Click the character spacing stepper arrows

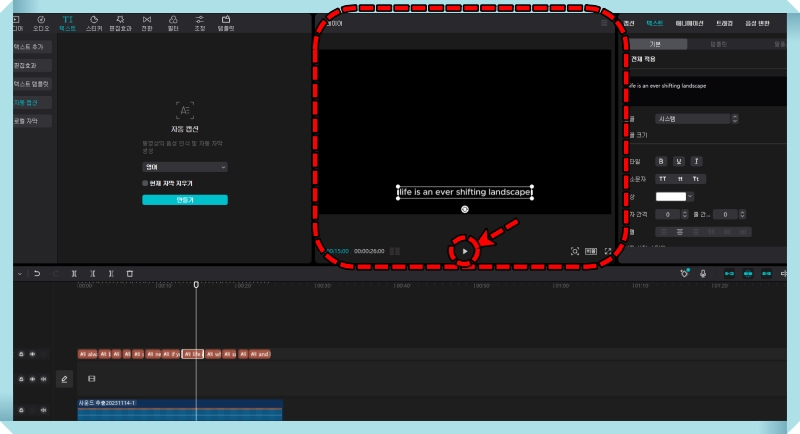point(685,215)
